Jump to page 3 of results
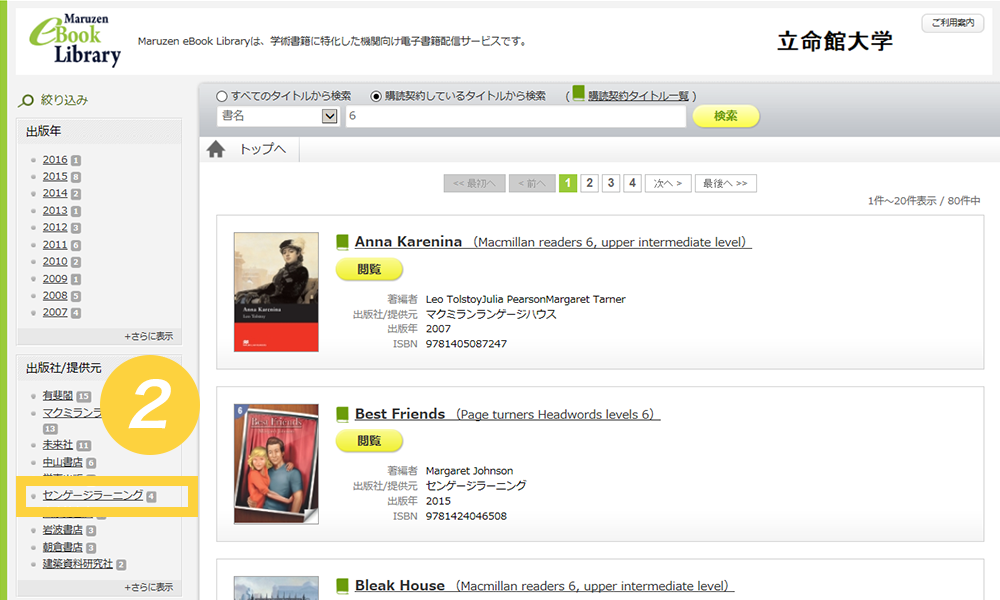 611,184
